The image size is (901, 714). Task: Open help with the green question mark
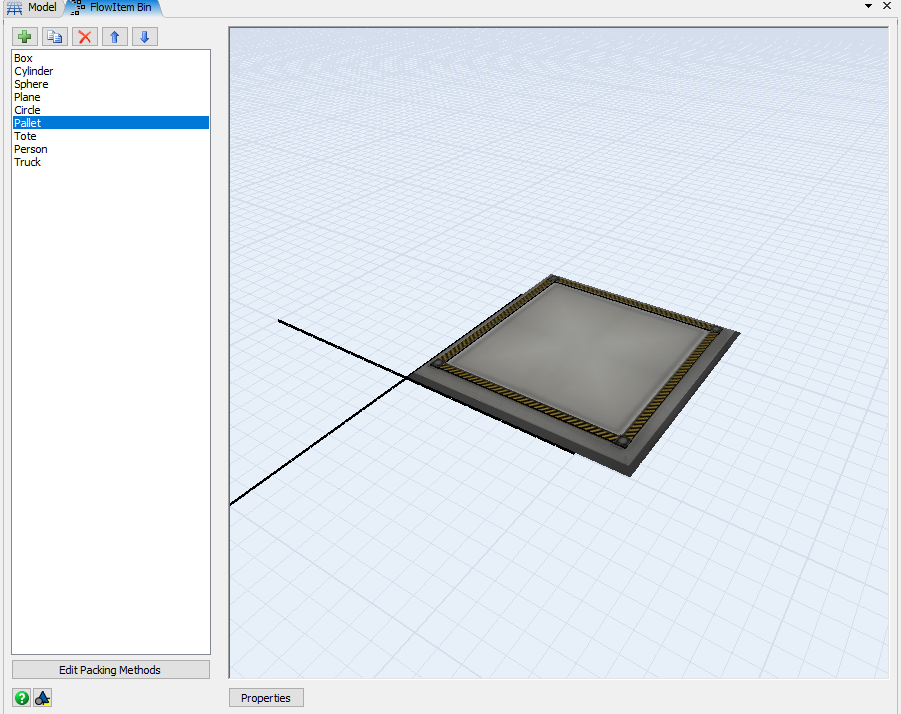pos(22,698)
